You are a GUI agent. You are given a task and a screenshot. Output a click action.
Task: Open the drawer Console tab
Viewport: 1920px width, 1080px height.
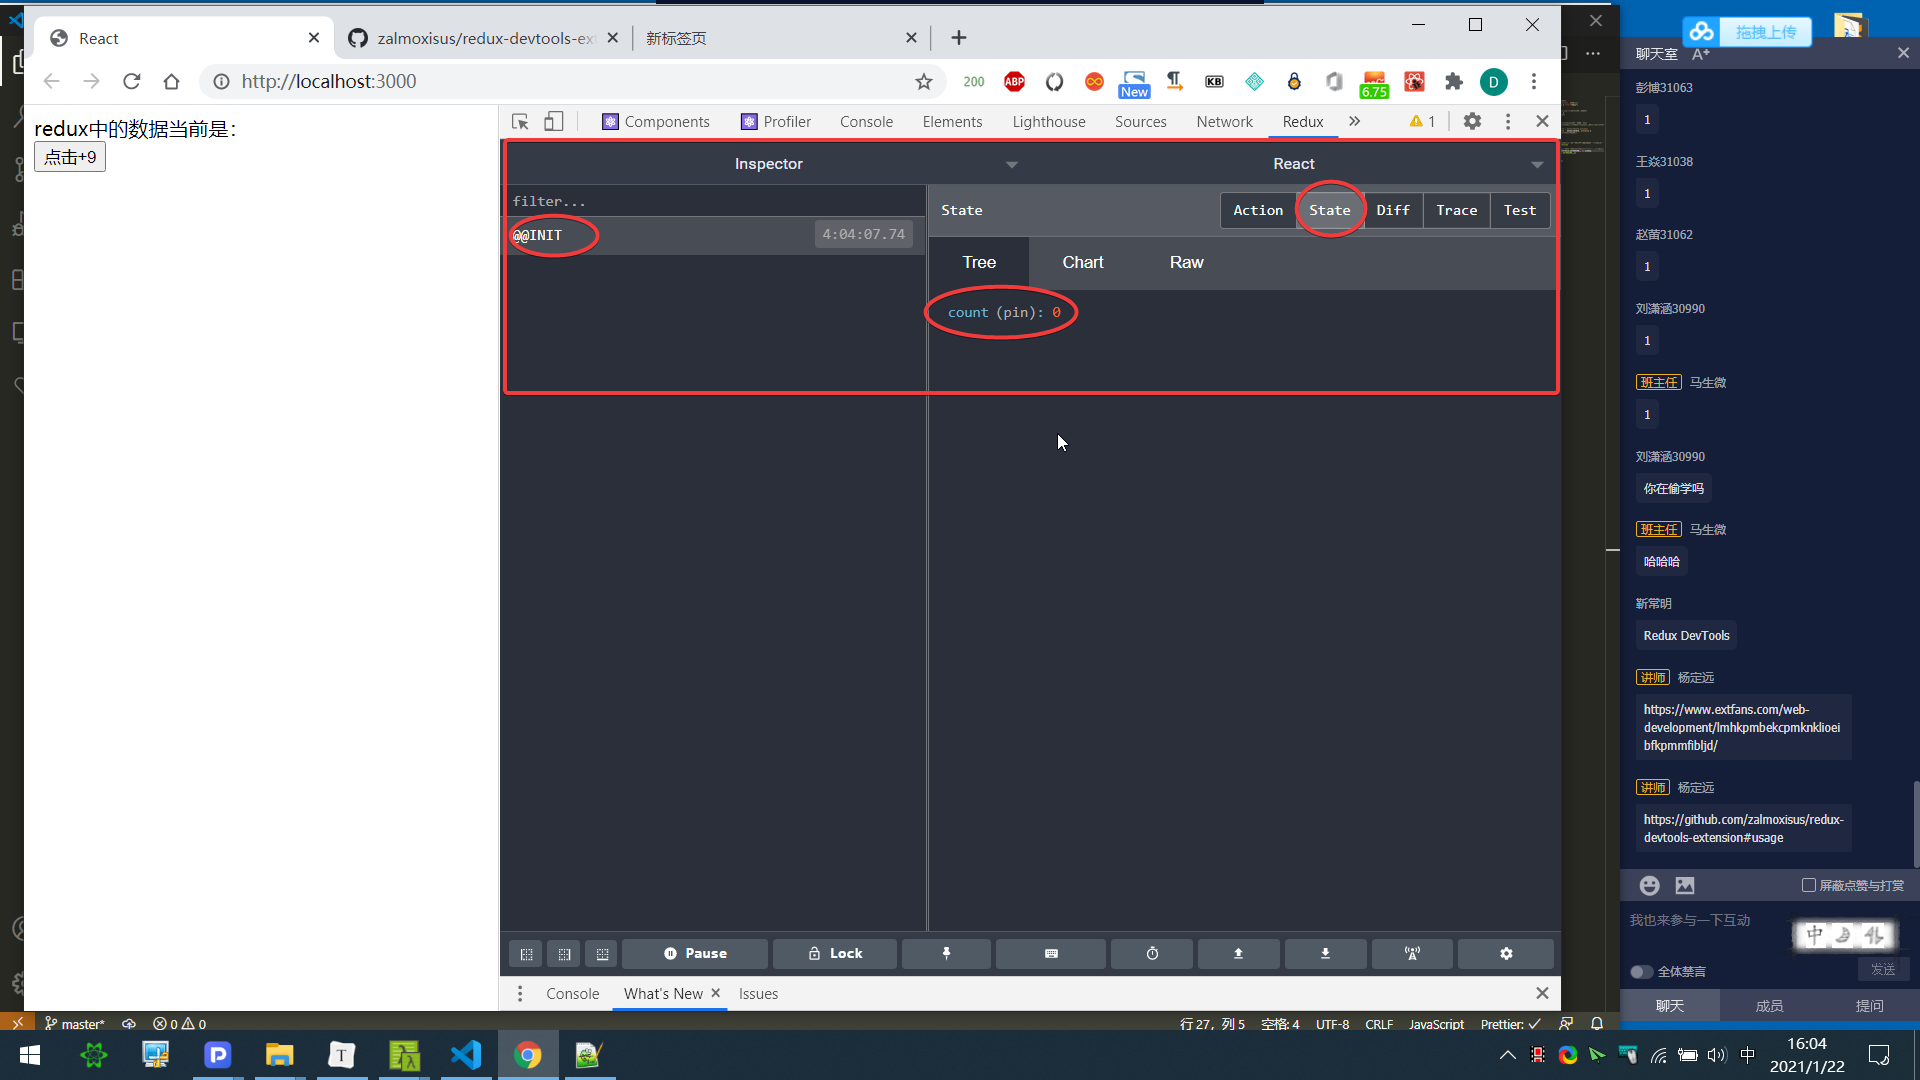click(x=573, y=993)
